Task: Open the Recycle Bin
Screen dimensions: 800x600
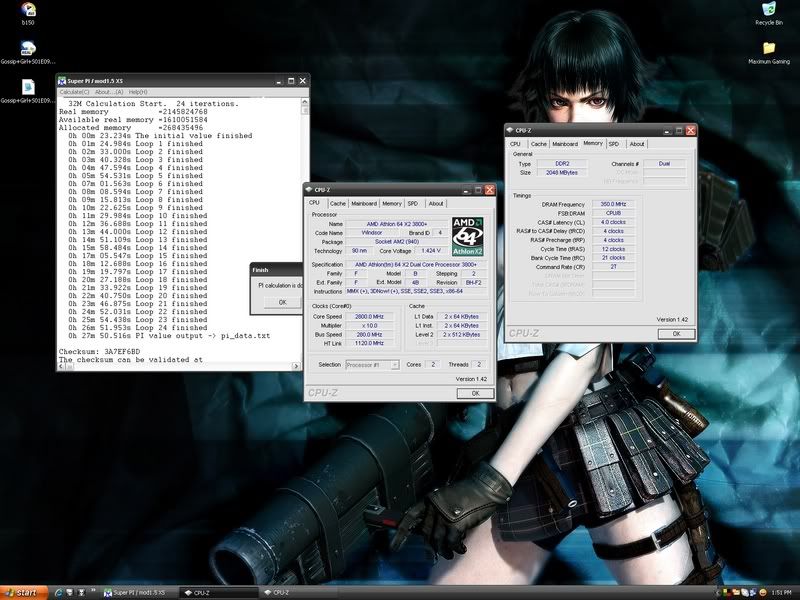Action: pyautogui.click(x=769, y=11)
